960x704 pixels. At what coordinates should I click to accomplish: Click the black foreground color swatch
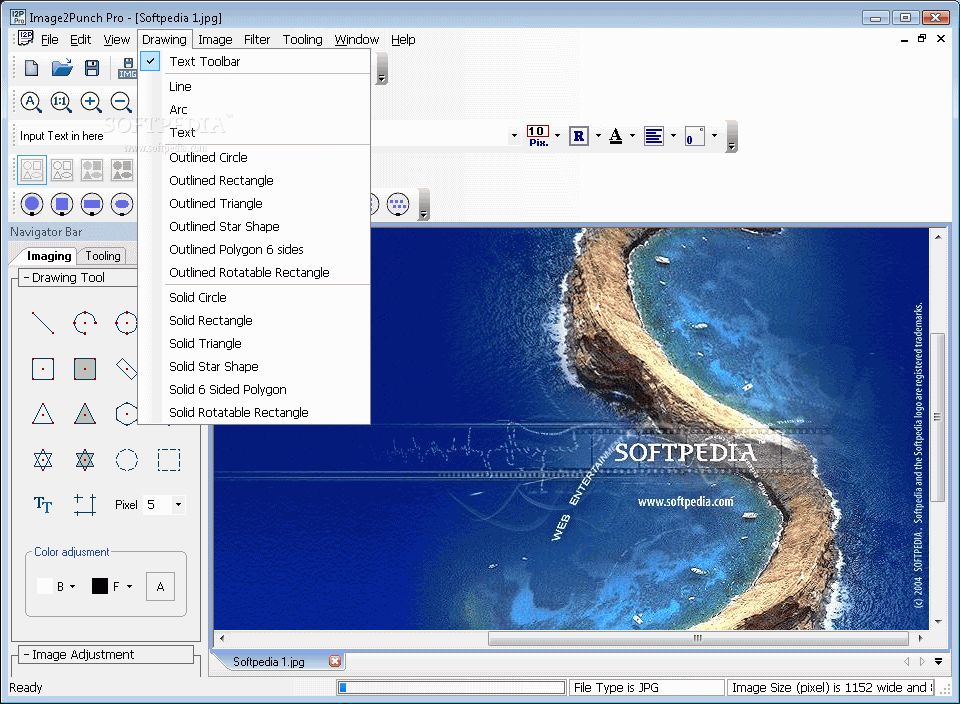(100, 586)
